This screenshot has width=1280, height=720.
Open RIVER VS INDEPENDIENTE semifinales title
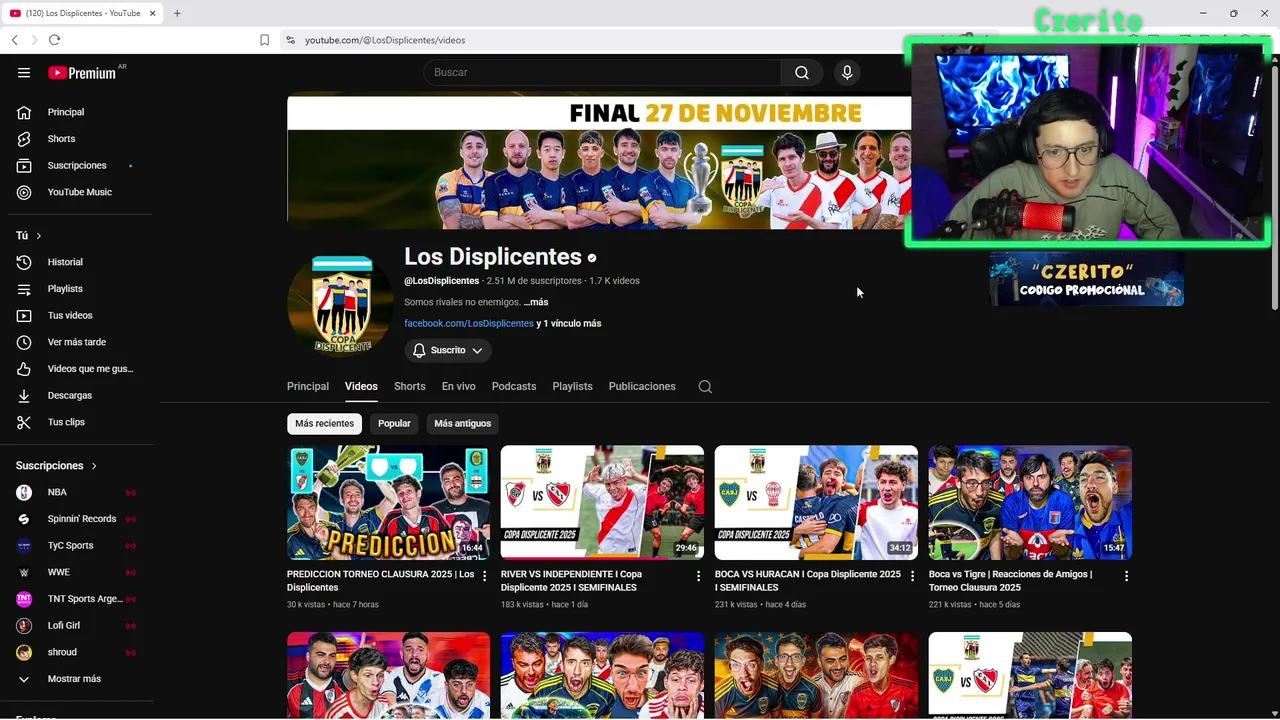pyautogui.click(x=572, y=581)
